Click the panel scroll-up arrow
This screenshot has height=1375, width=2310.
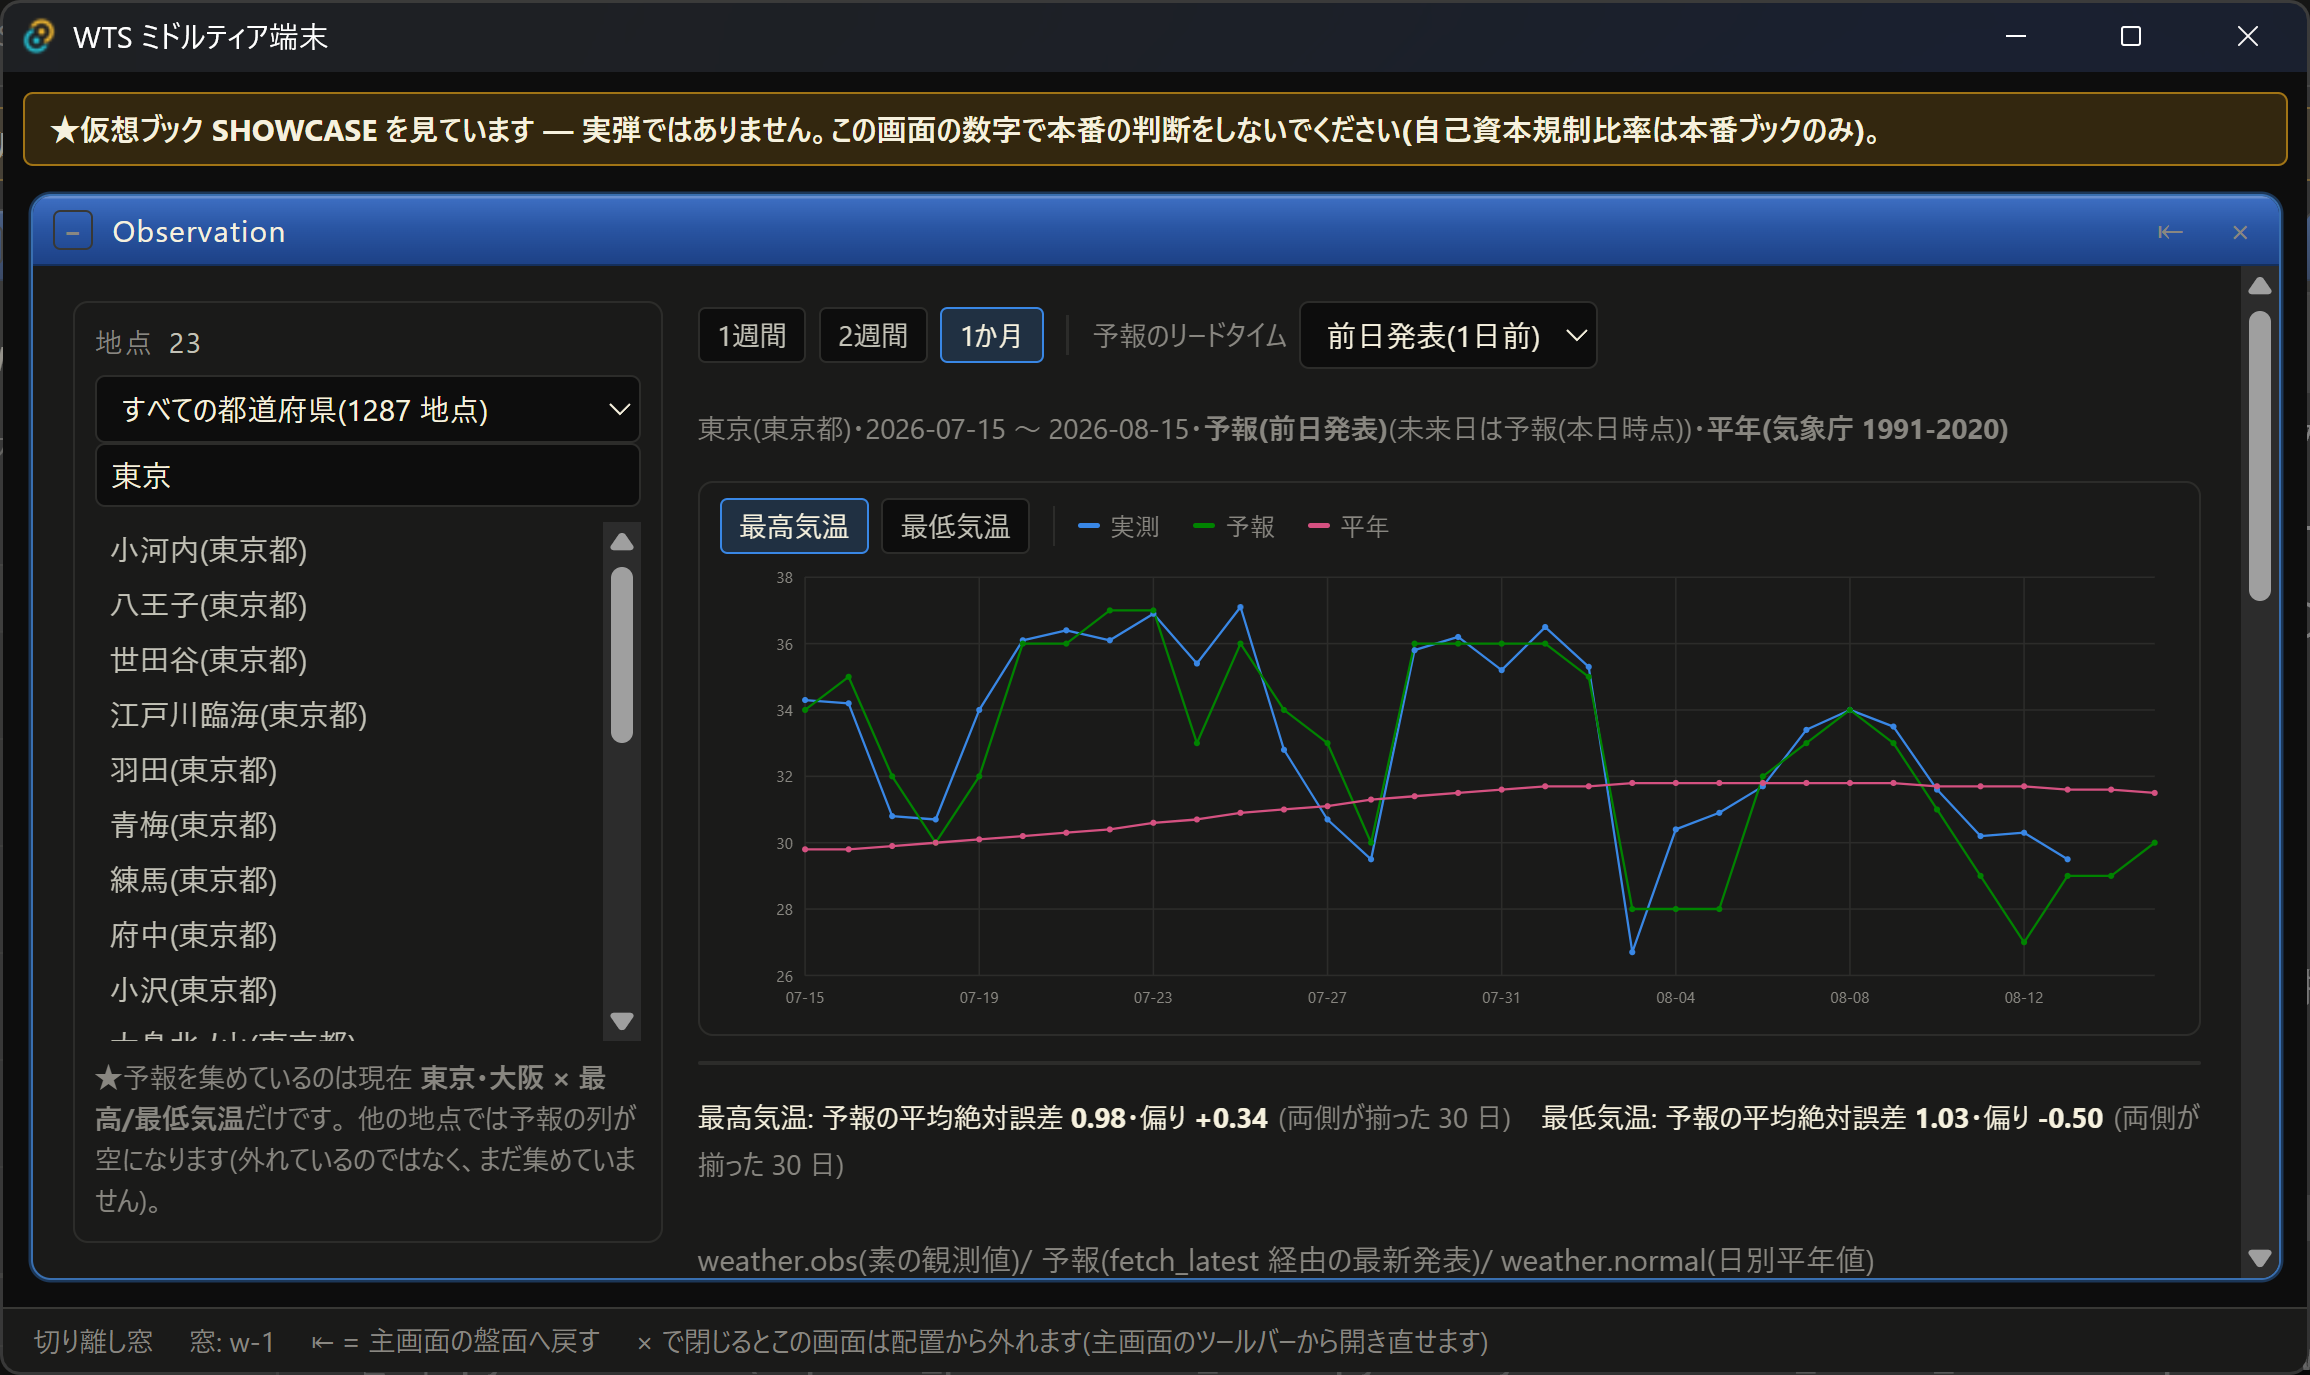2260,287
